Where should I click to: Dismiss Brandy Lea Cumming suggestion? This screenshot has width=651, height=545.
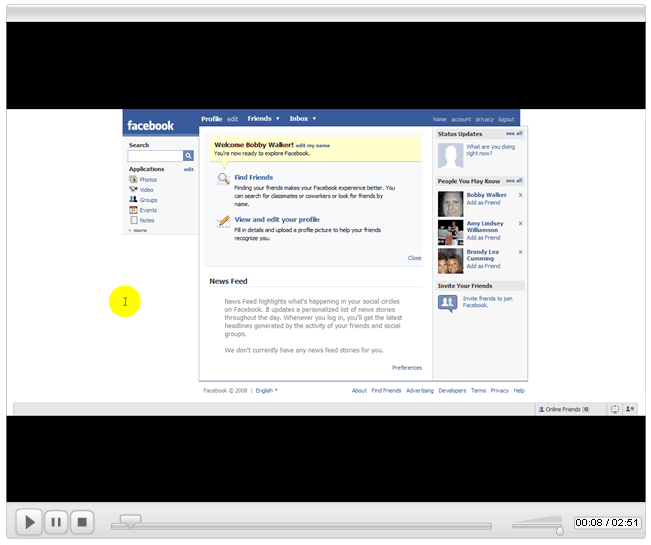520,252
